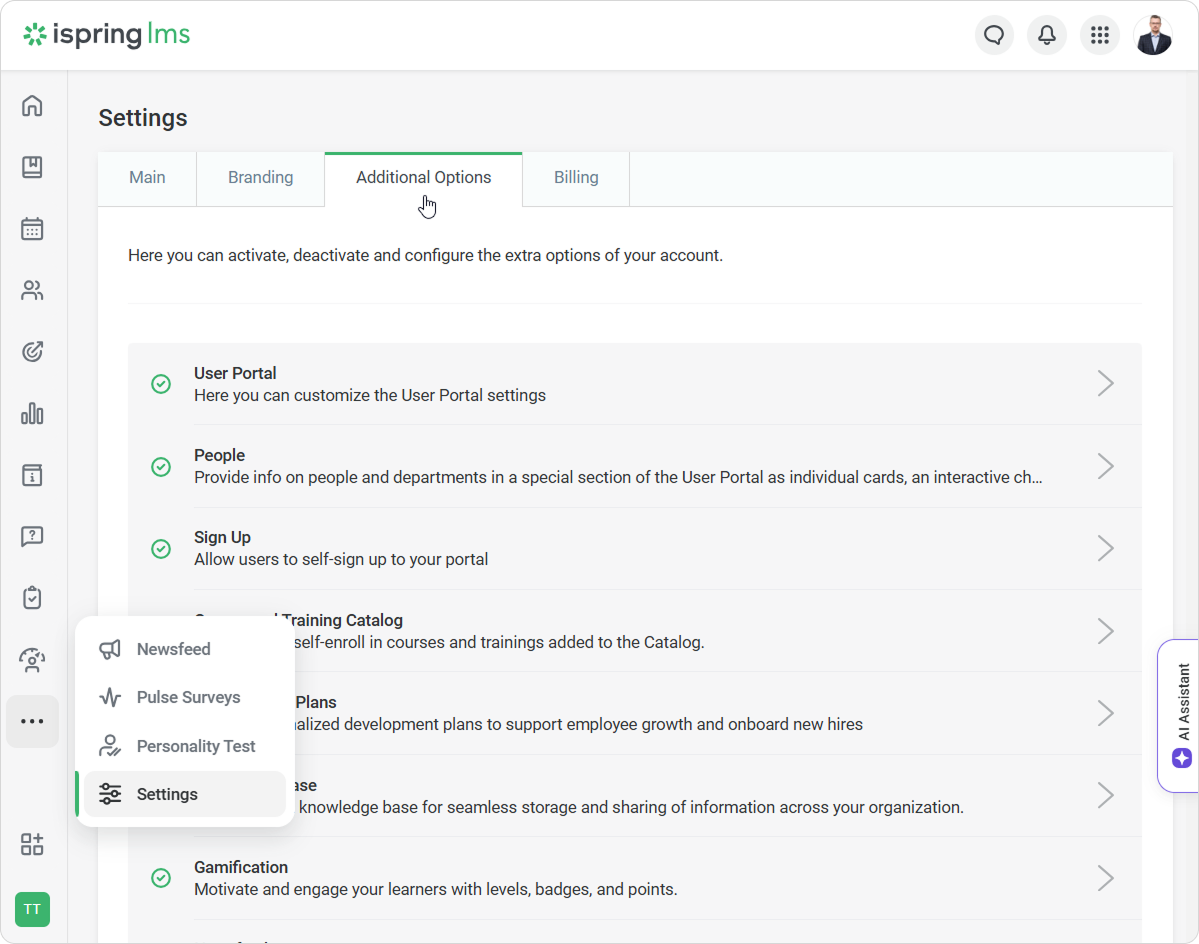The image size is (1199, 944).
Task: Expand the Gamification option chevron
Action: click(1105, 878)
